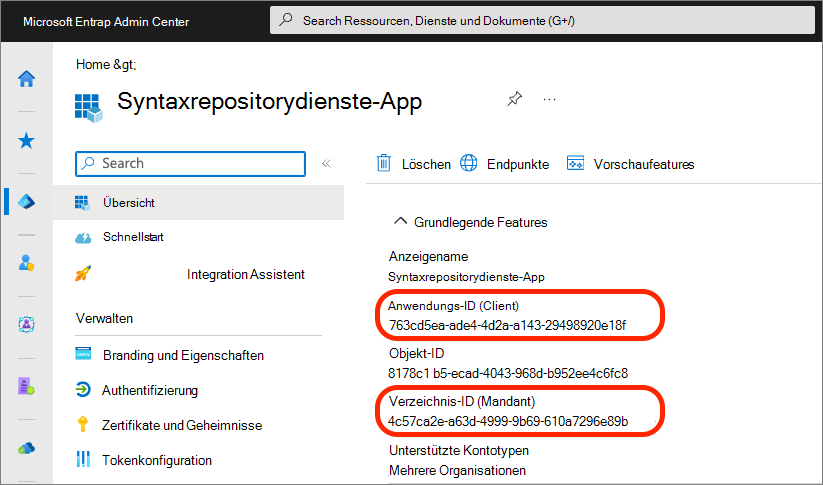The image size is (823, 485).
Task: Collapse the side menu with double chevron
Action: 326,163
